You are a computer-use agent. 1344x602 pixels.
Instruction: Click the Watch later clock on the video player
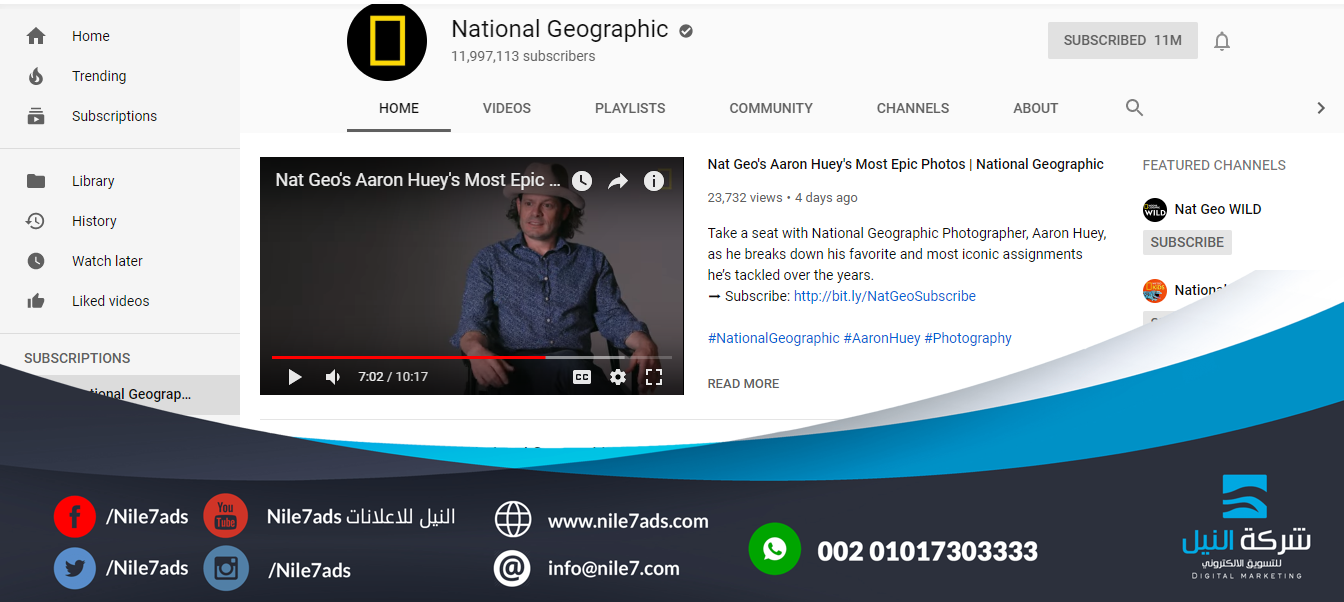(582, 181)
